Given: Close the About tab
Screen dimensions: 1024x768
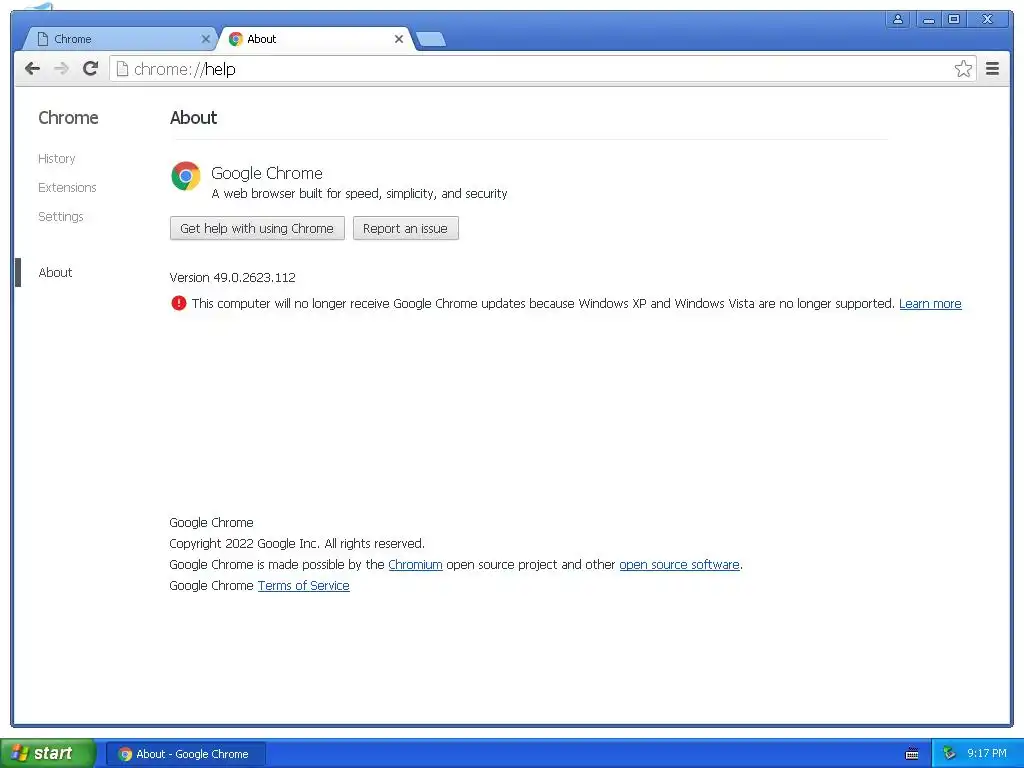Looking at the screenshot, I should coord(398,39).
